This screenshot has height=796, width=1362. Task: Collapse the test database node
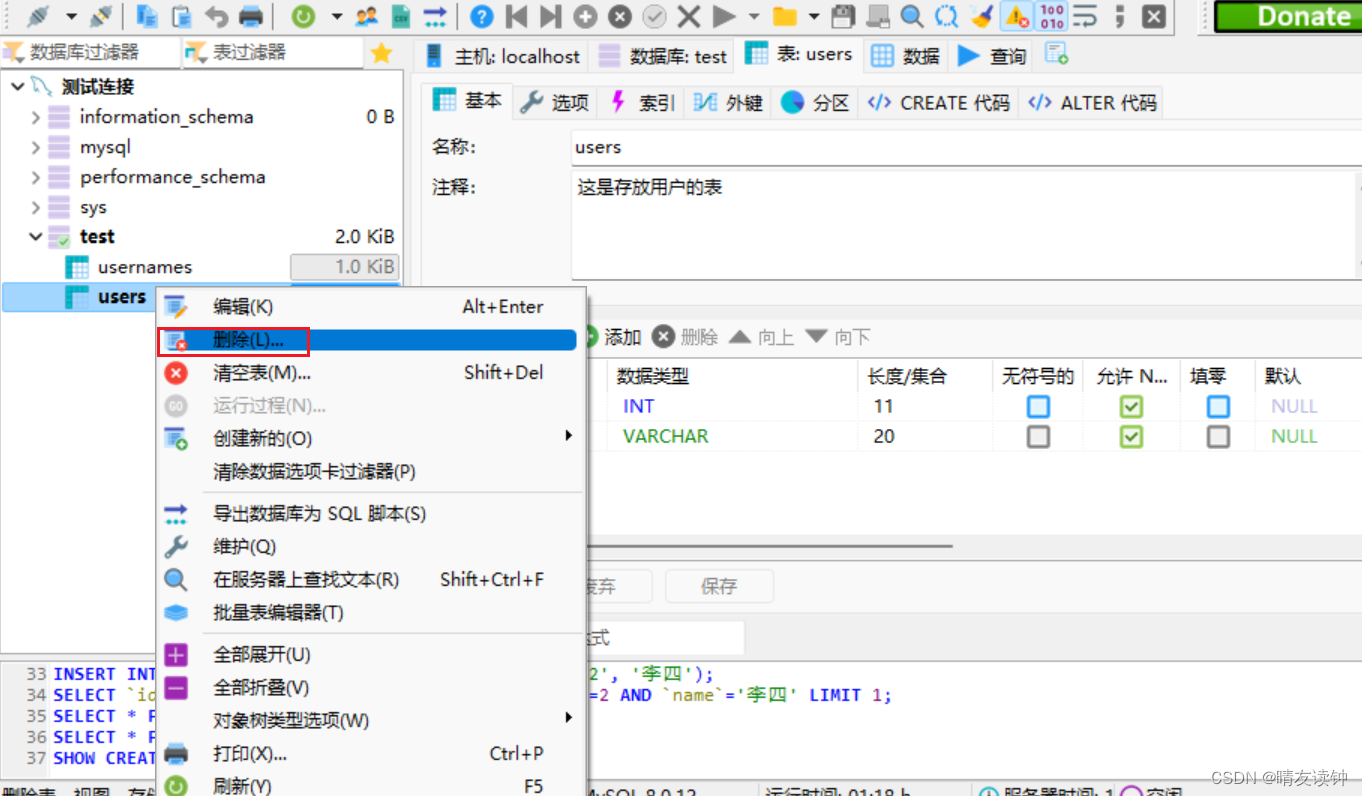[36, 236]
